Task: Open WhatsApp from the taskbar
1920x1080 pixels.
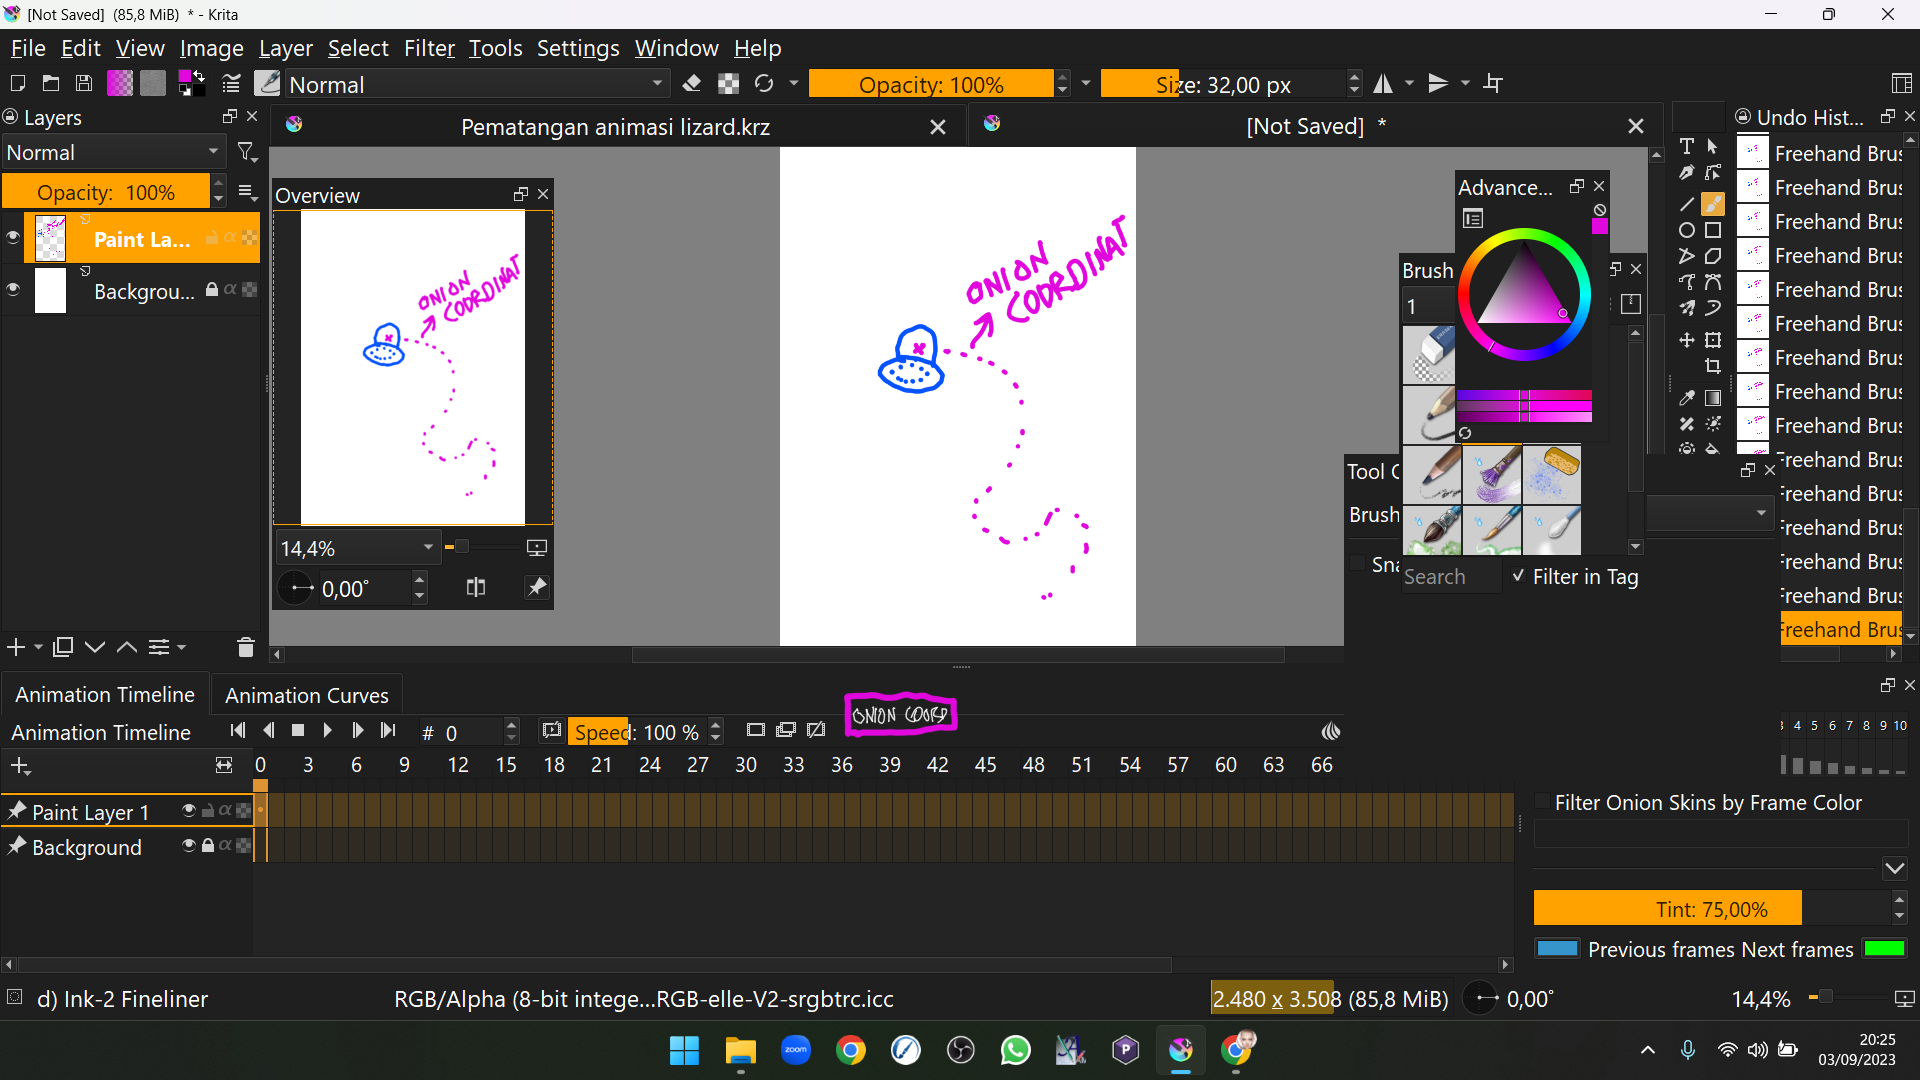Action: click(1015, 1050)
